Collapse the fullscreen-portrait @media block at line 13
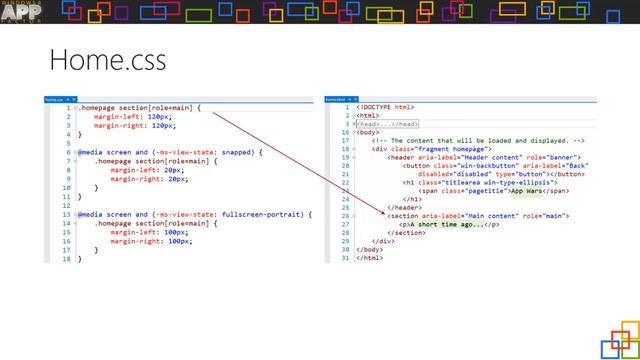 click(76, 215)
